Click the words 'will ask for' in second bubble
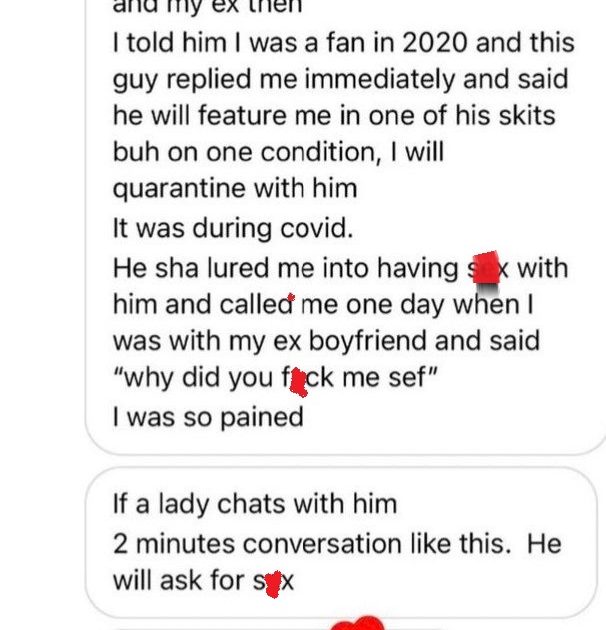The width and height of the screenshot is (606, 630). (179, 581)
